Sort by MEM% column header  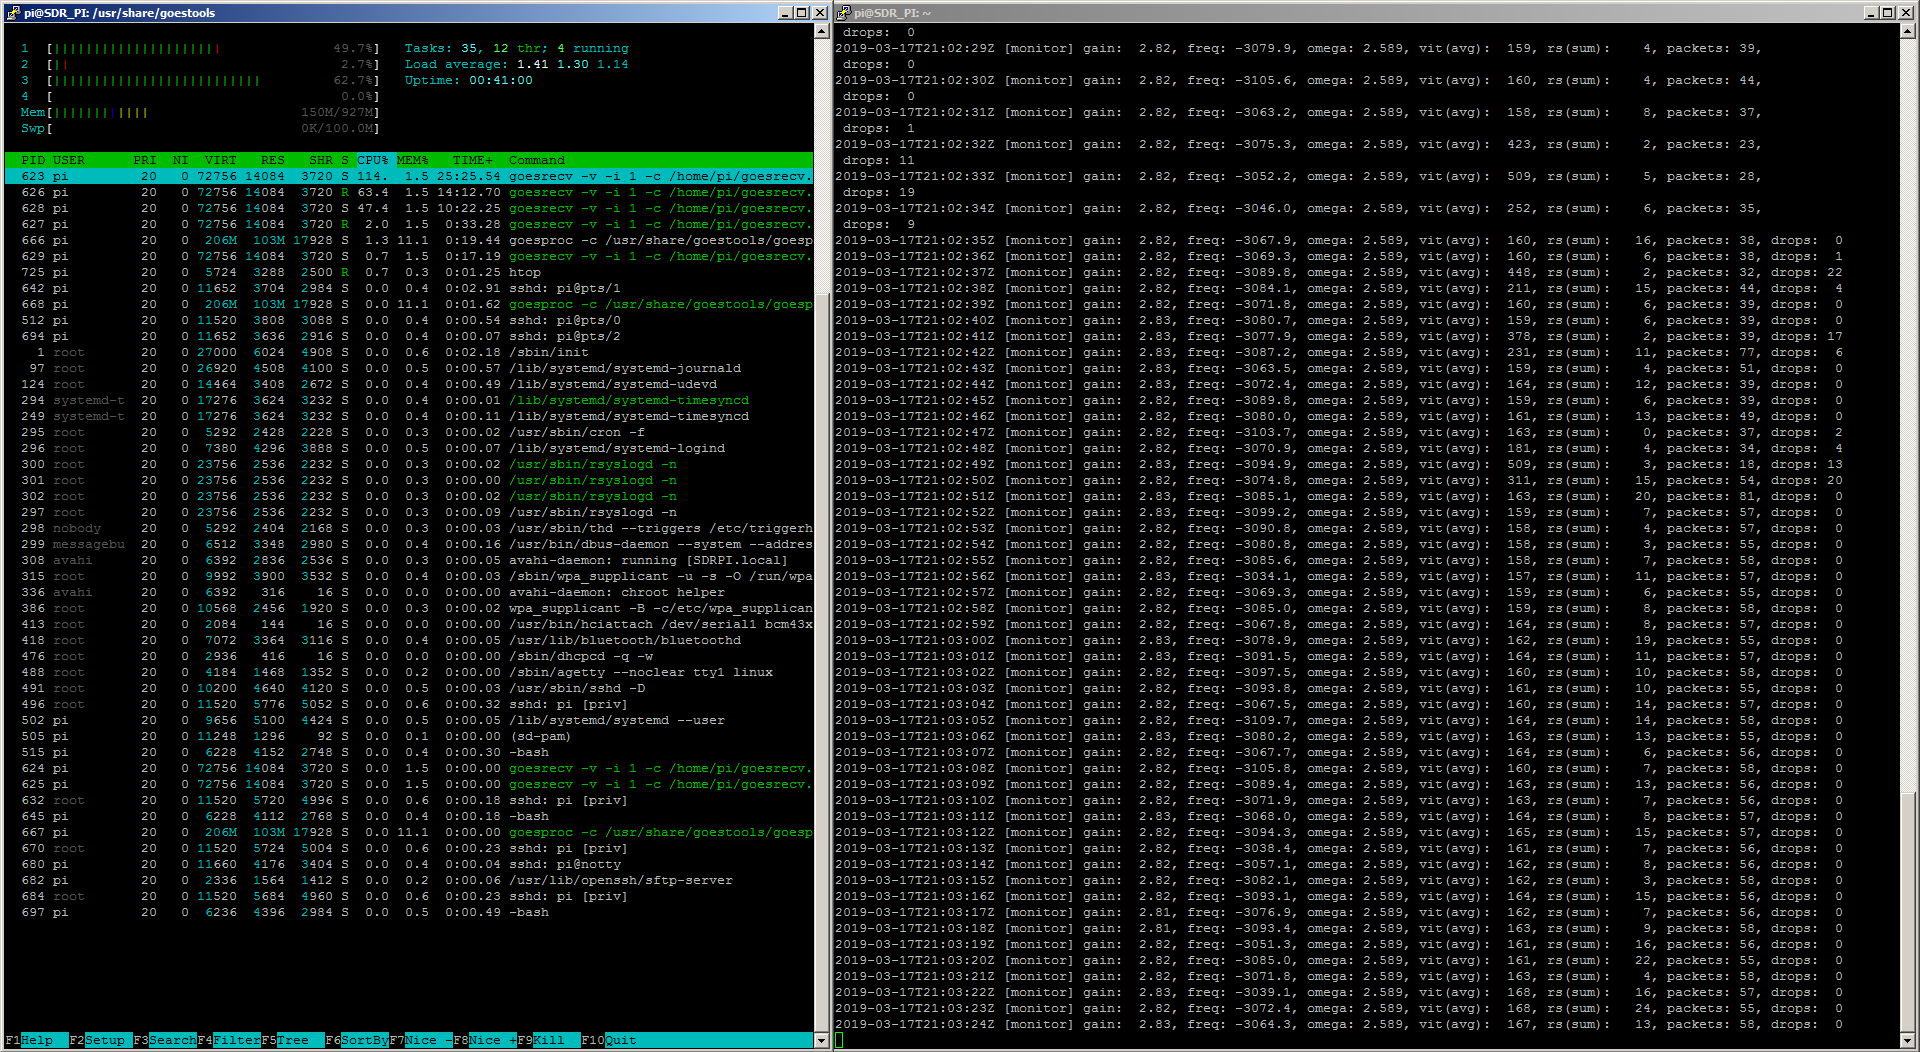tap(413, 160)
